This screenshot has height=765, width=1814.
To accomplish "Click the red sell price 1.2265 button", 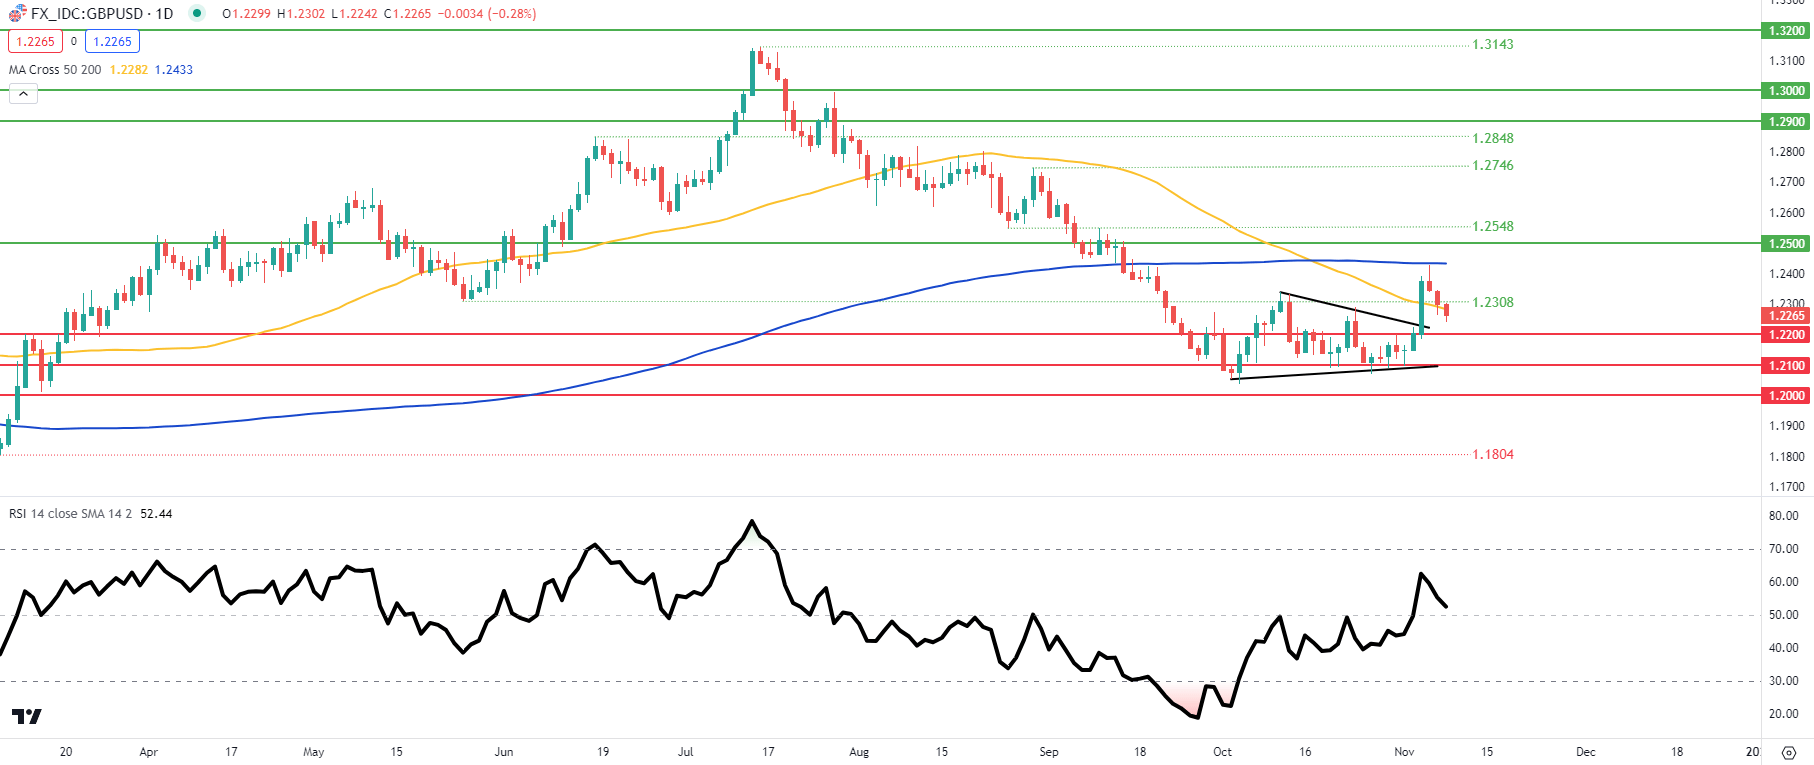I will point(36,41).
